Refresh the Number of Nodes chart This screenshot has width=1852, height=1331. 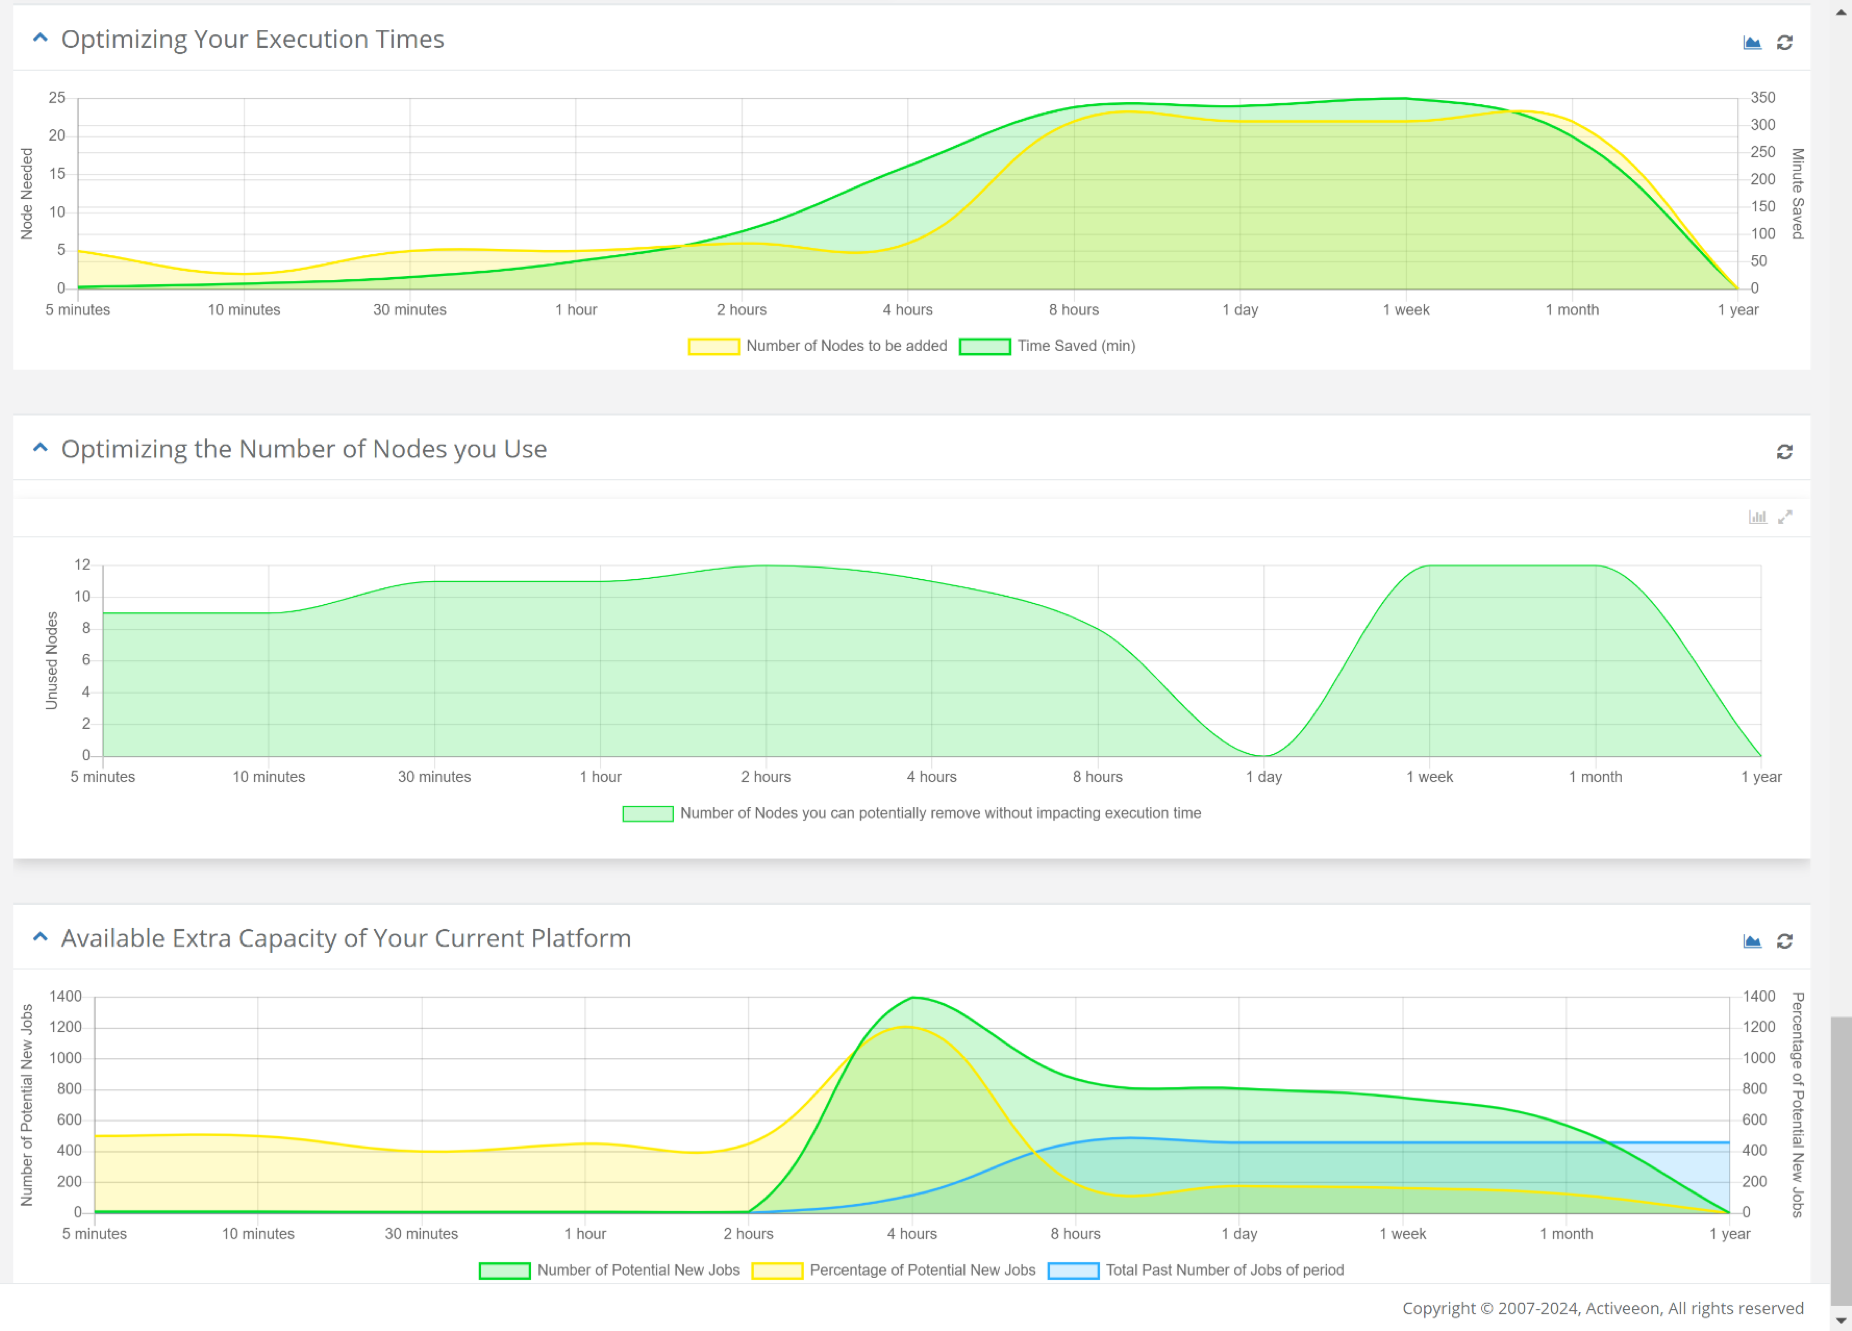point(1785,452)
